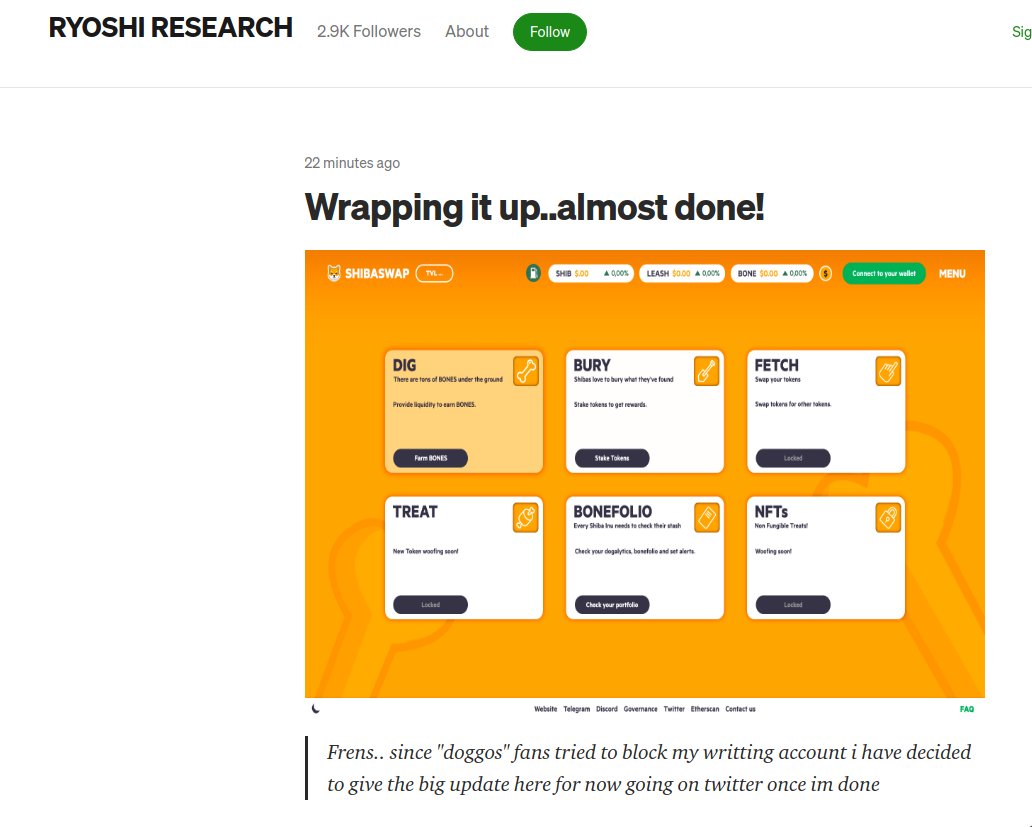Screen dimensions: 1032x827
Task: Click the tag icon on BONEFOLIO card
Action: tap(706, 518)
